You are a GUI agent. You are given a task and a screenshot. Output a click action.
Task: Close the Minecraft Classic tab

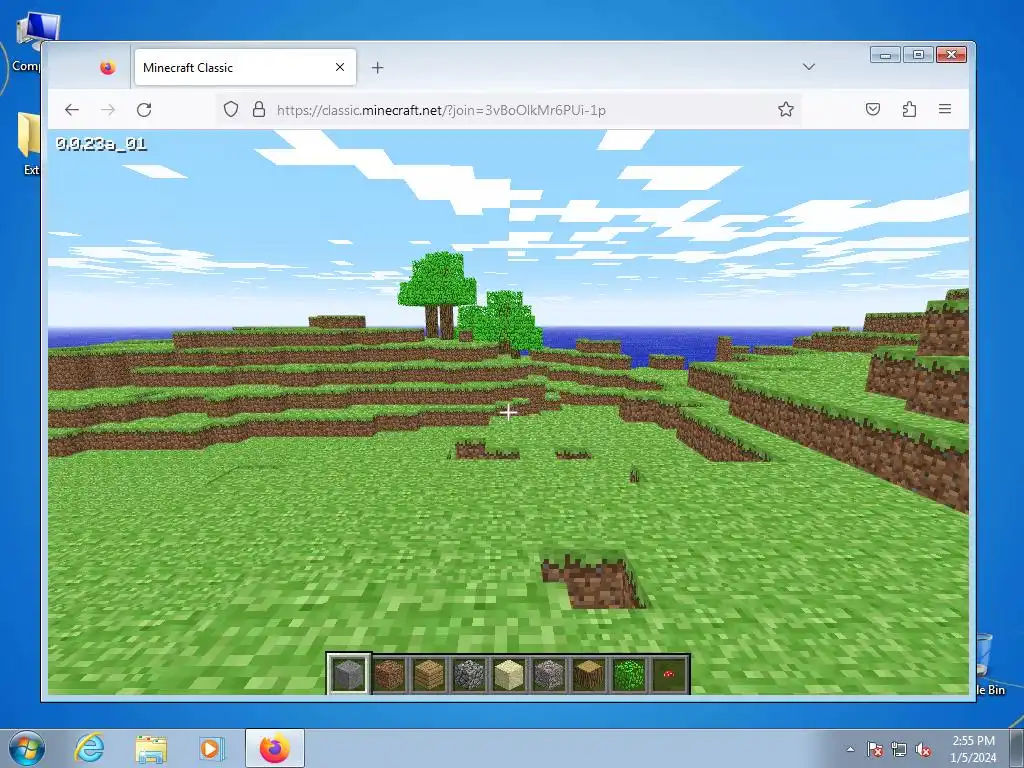(340, 67)
